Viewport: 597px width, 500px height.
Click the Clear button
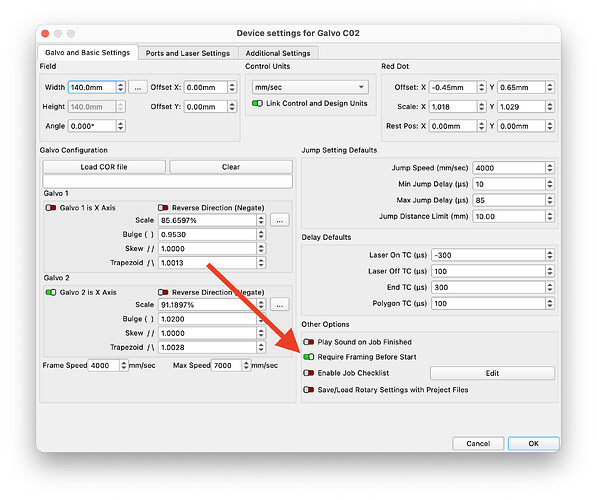(231, 167)
